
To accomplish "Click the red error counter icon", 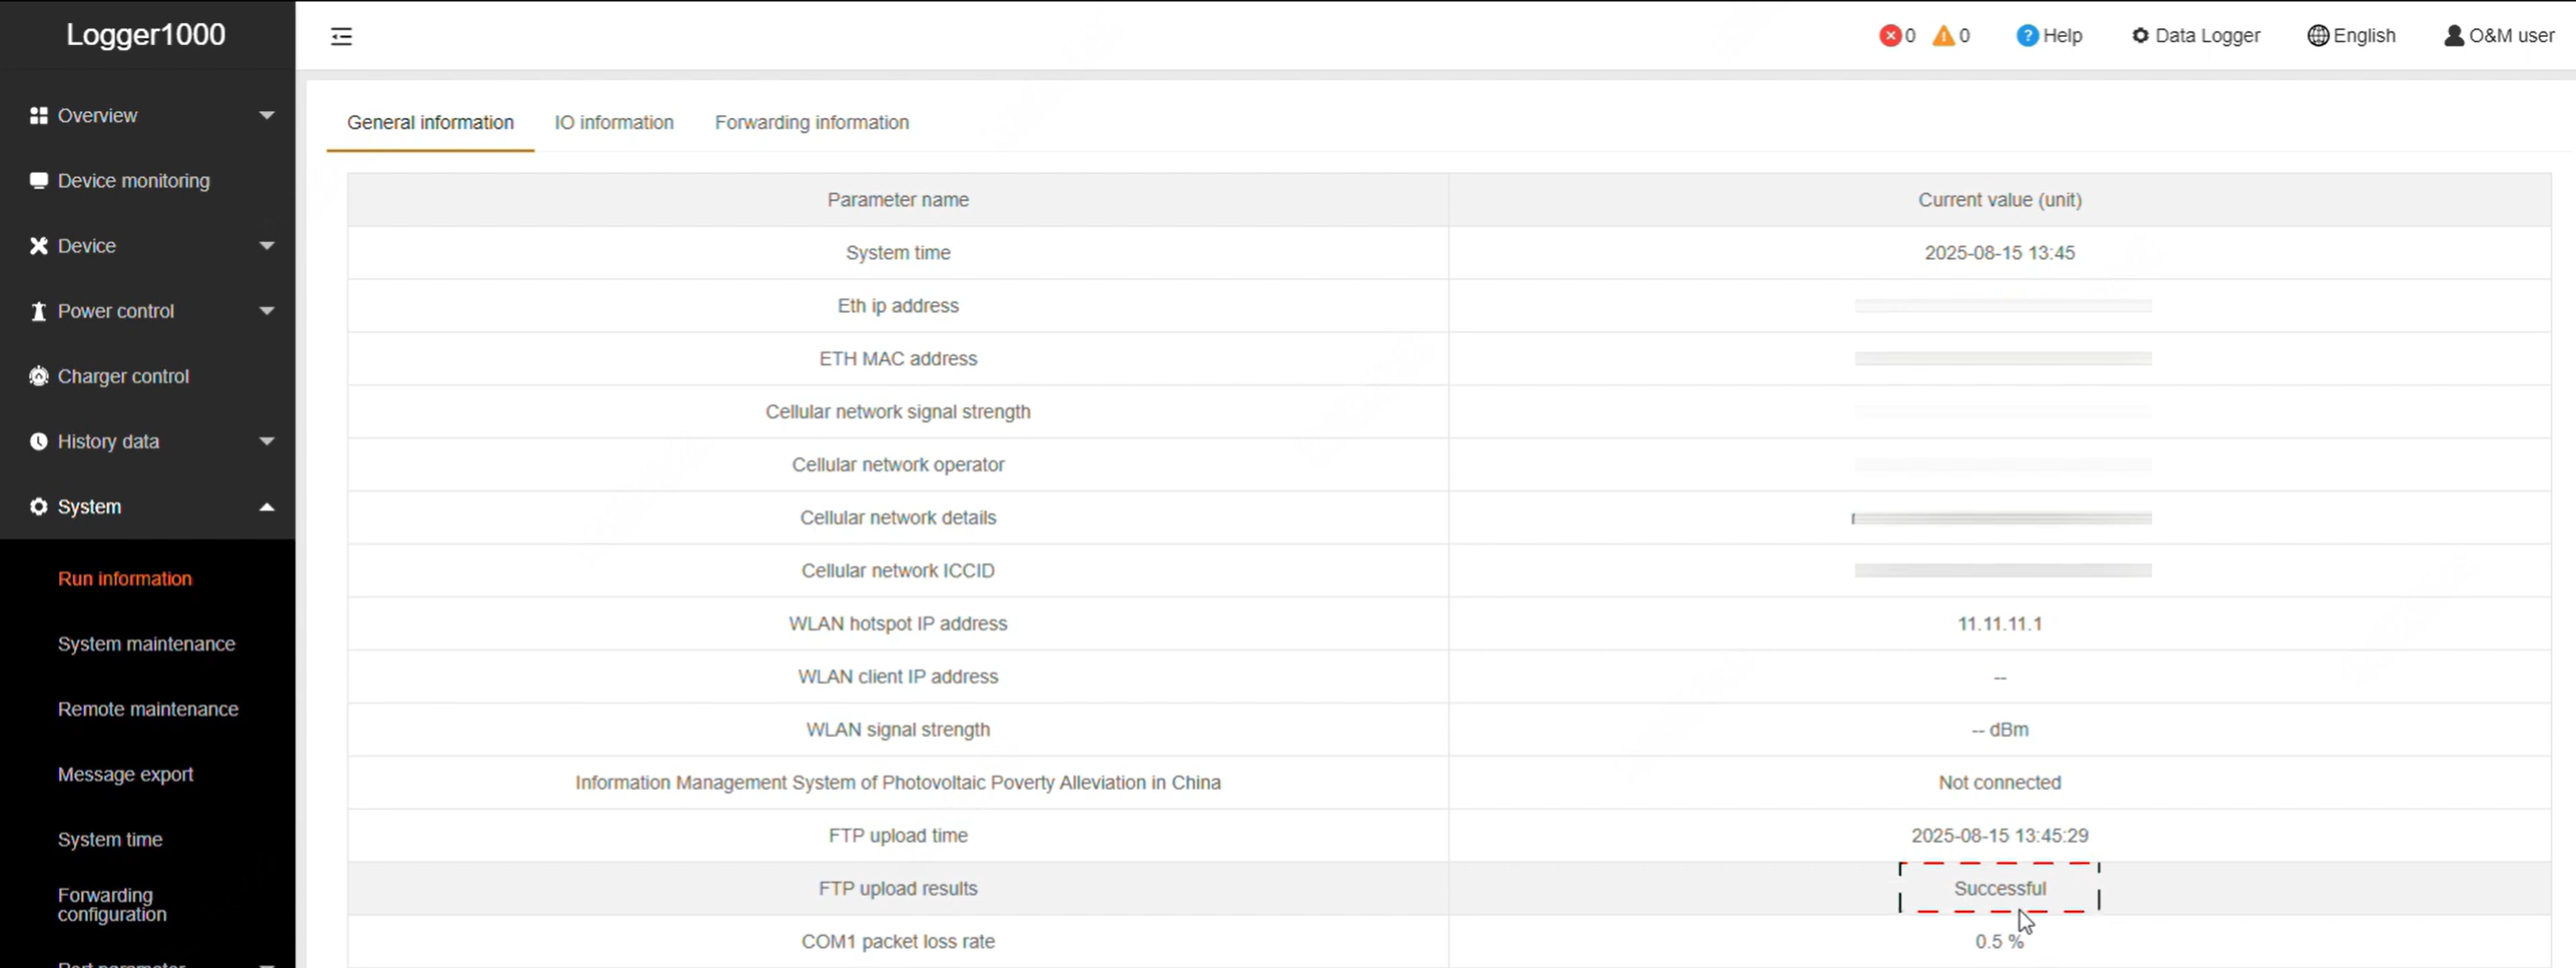I will click(1891, 35).
